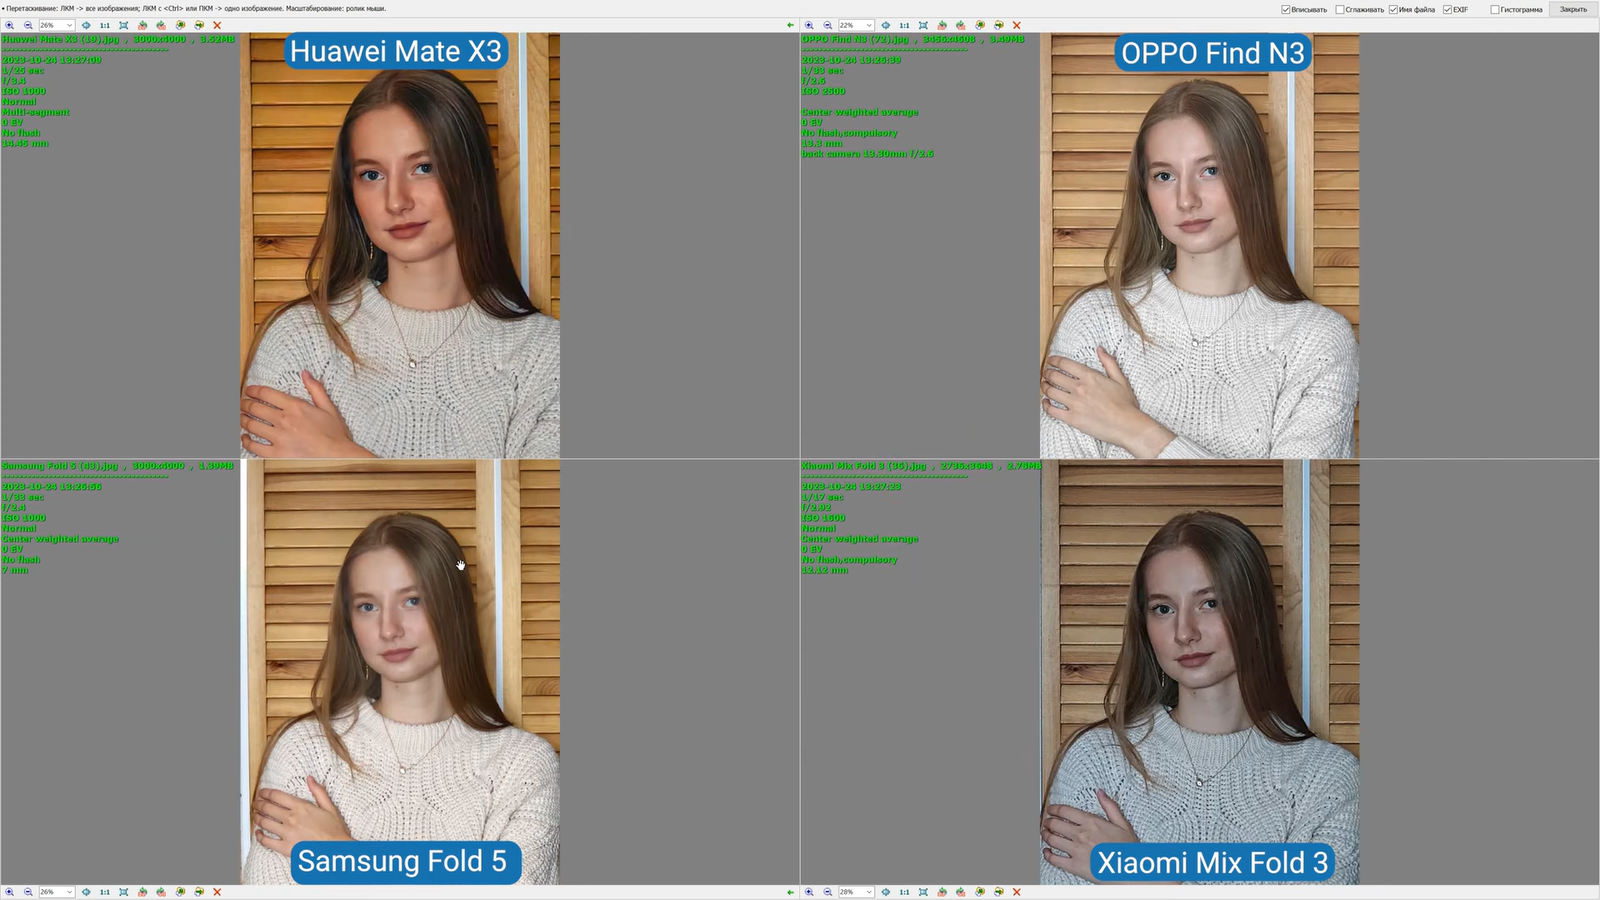Image resolution: width=1600 pixels, height=900 pixels.
Task: Fit the Huawei Mate X3 image to window
Action: coord(124,25)
